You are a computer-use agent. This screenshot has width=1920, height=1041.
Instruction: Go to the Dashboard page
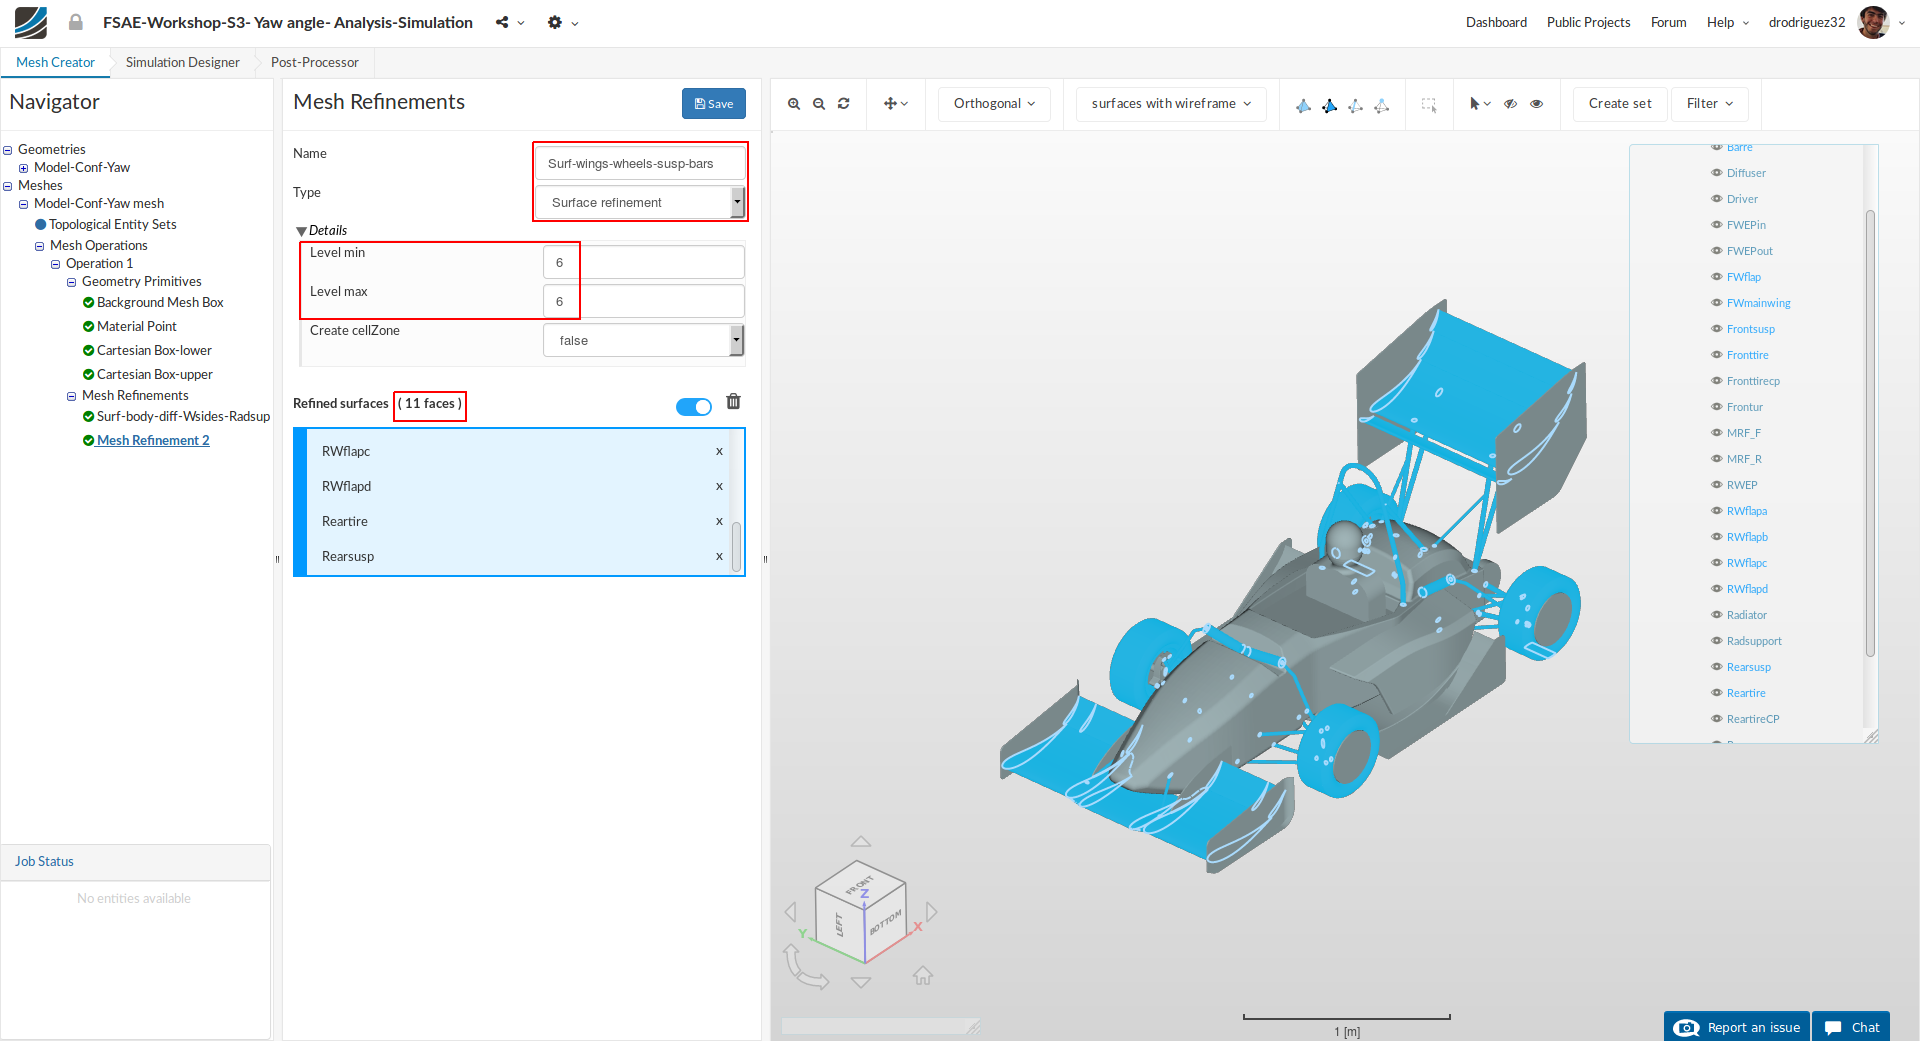(x=1496, y=22)
